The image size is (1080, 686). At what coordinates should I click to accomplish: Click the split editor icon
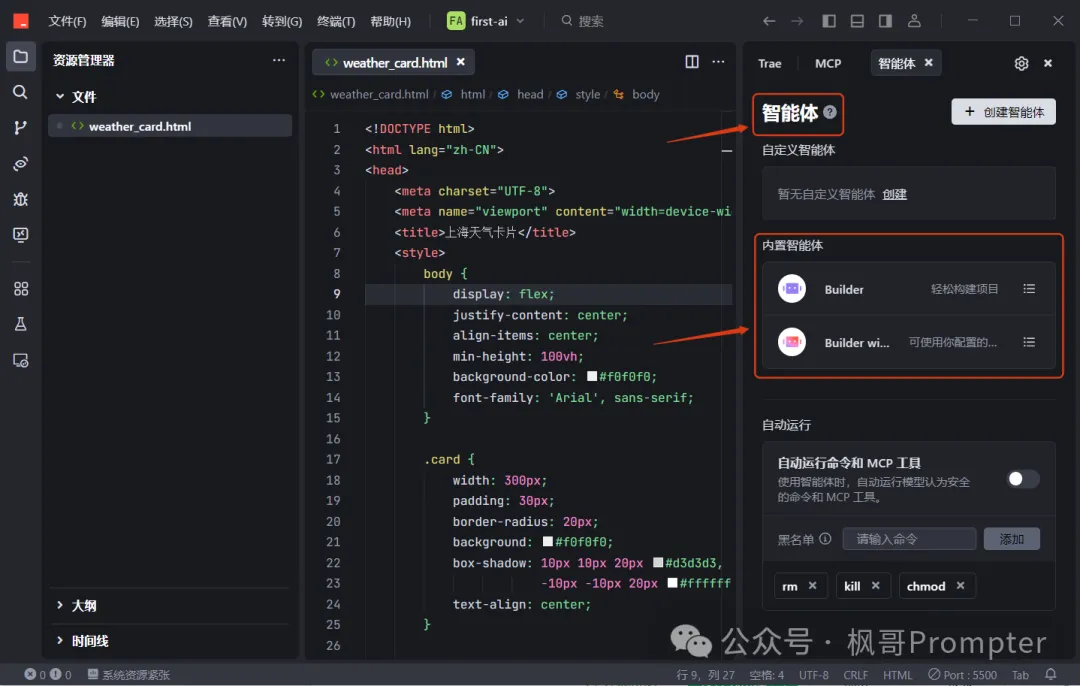(x=692, y=62)
